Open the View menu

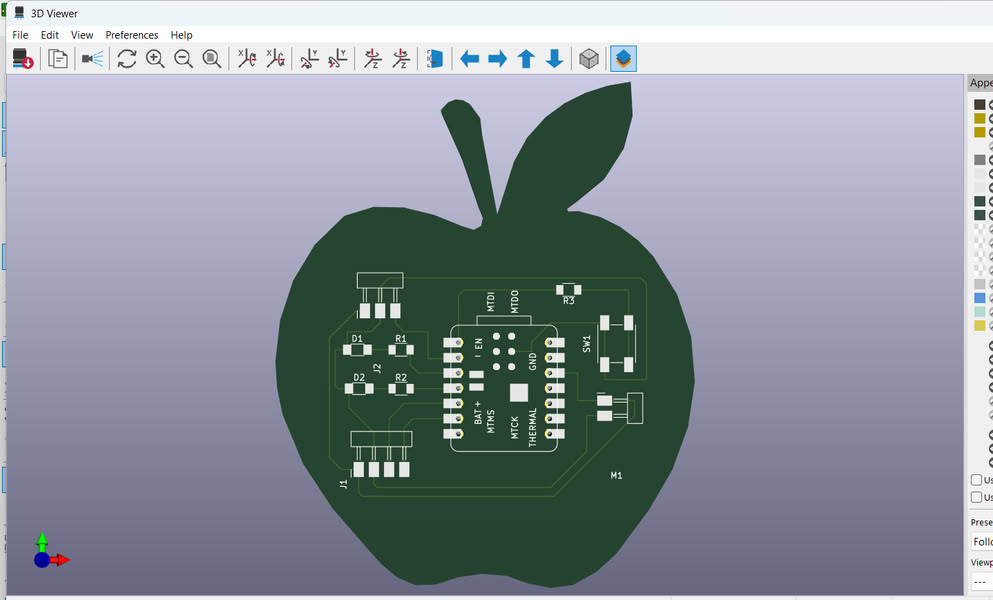point(82,35)
